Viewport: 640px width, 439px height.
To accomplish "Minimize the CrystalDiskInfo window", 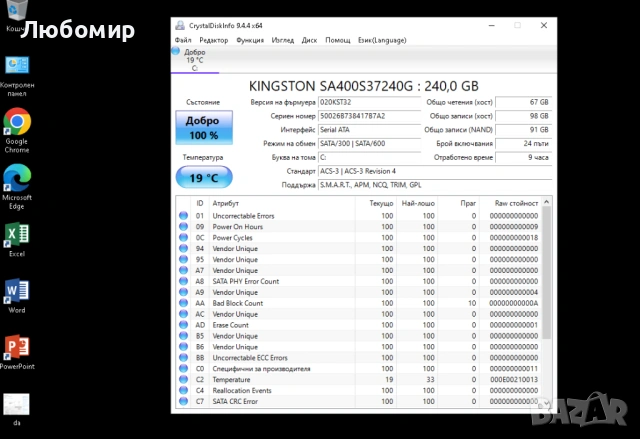I will 491,25.
